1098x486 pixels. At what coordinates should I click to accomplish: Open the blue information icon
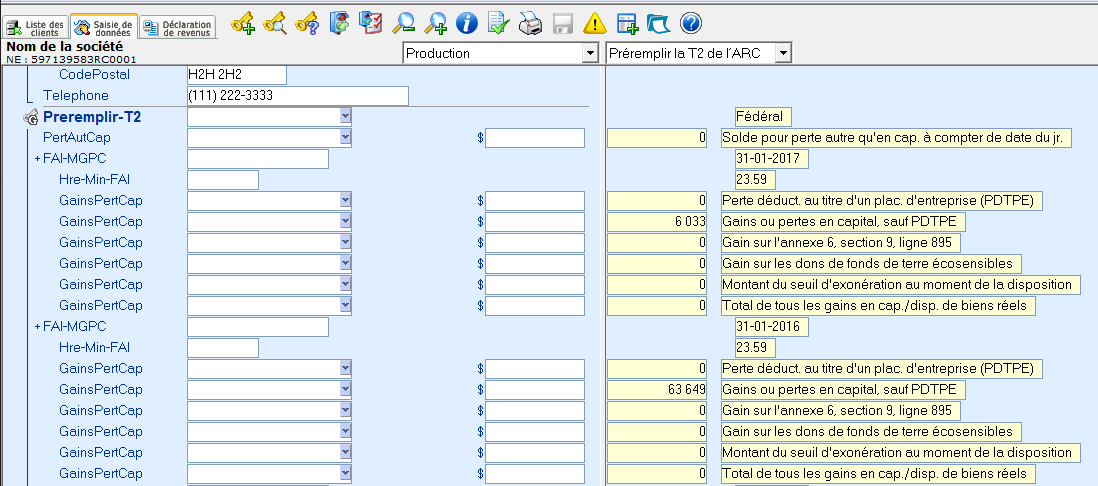pos(466,23)
